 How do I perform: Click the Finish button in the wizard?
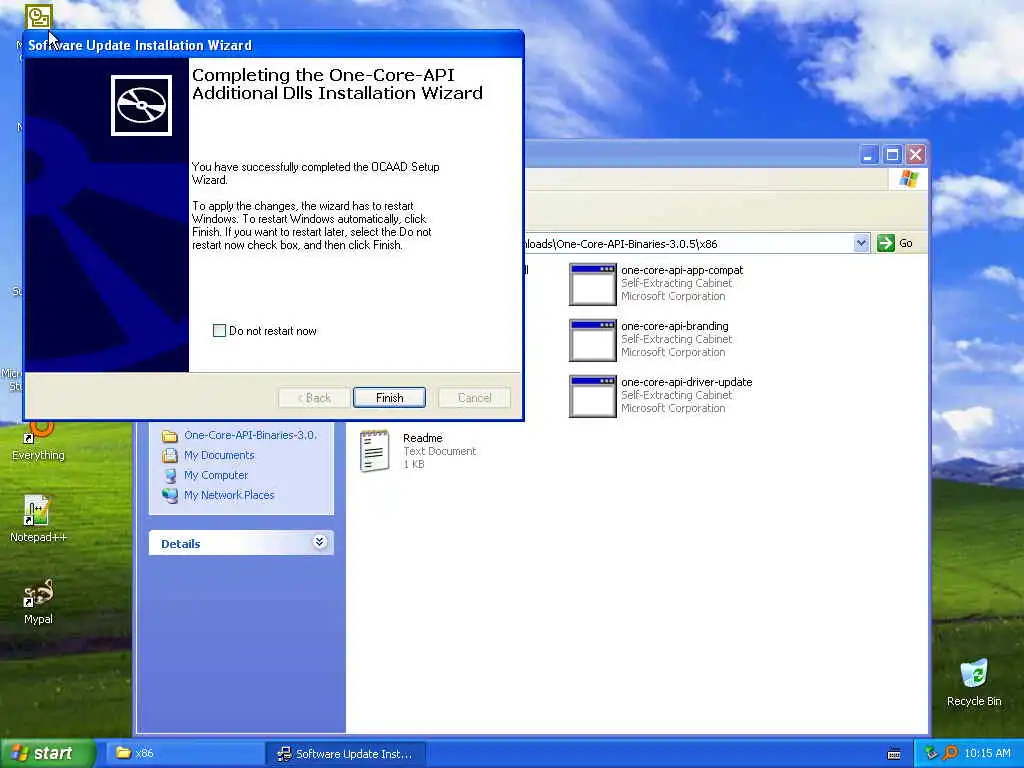click(x=389, y=398)
